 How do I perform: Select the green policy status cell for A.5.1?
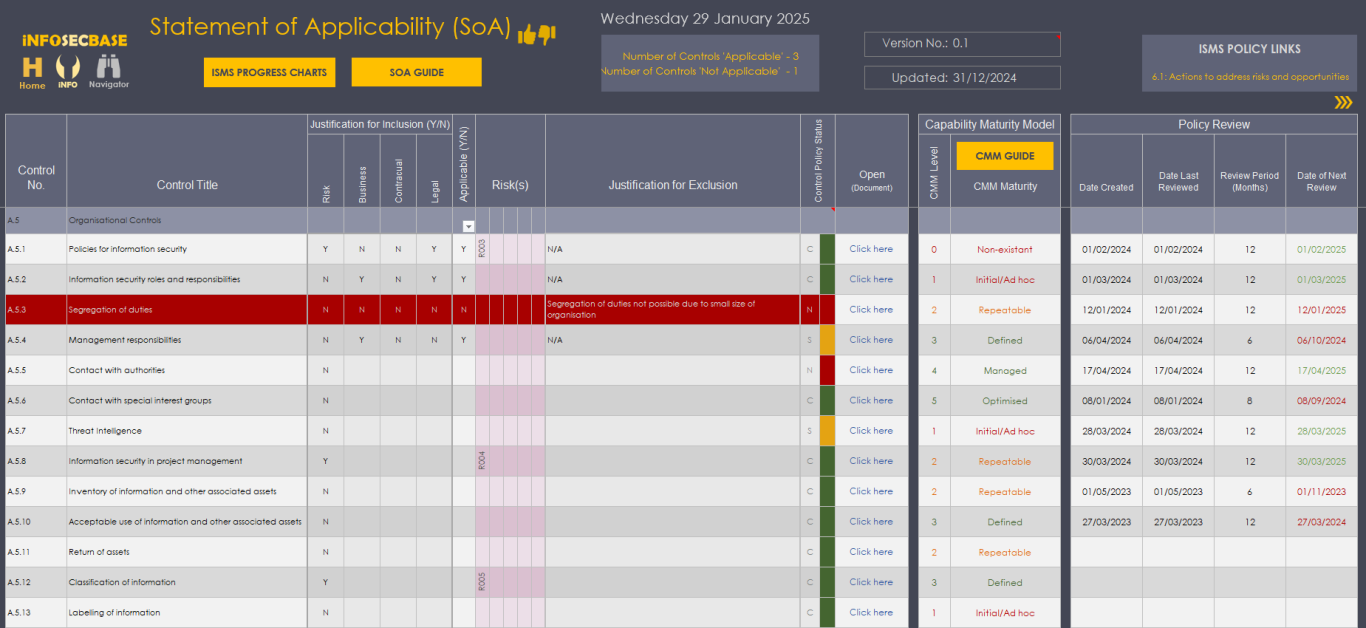(x=827, y=249)
